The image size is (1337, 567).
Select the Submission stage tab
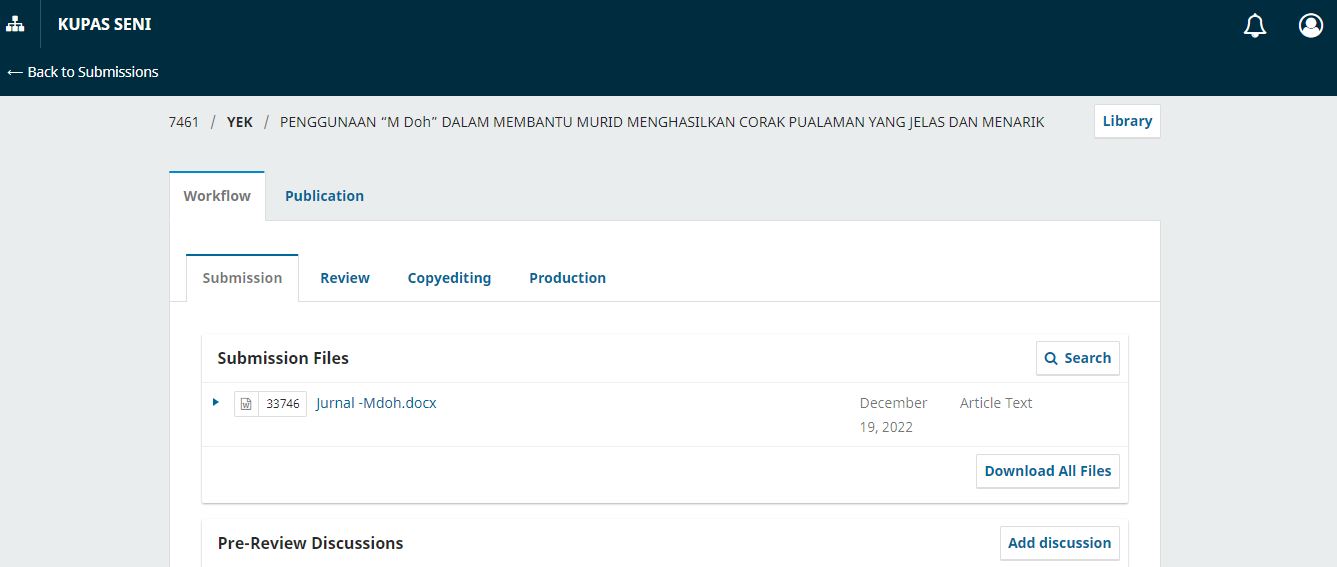(242, 278)
